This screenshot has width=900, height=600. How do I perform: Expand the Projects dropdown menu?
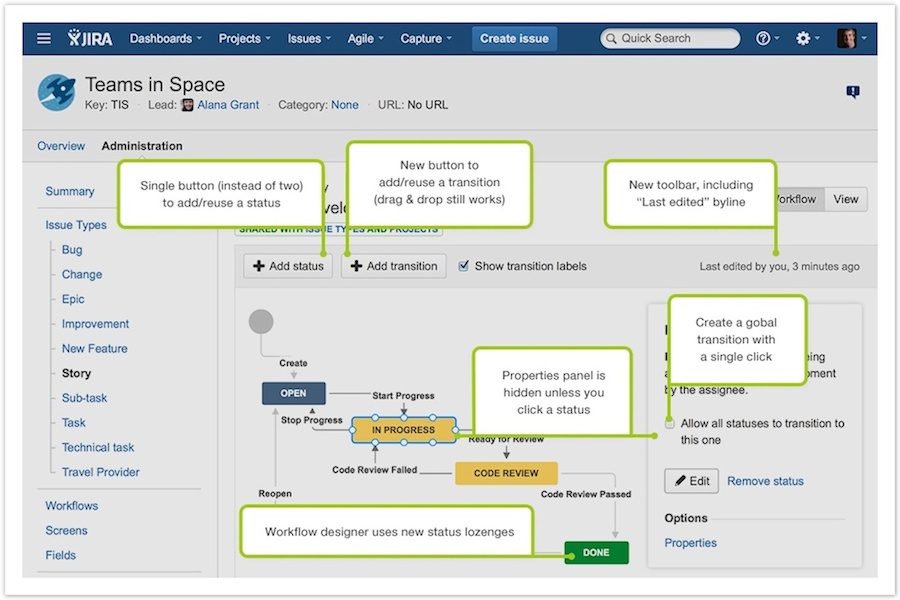pyautogui.click(x=244, y=39)
